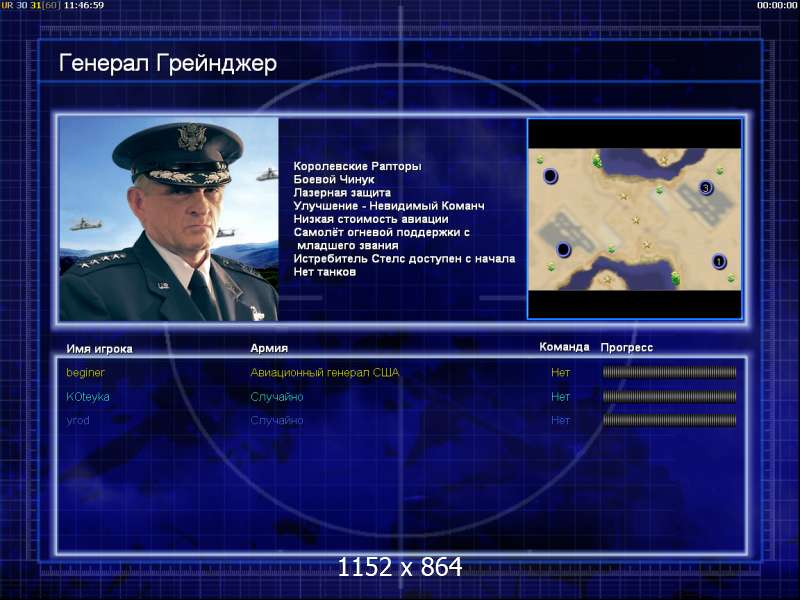Click the "Боевой Чинук" line

[334, 180]
